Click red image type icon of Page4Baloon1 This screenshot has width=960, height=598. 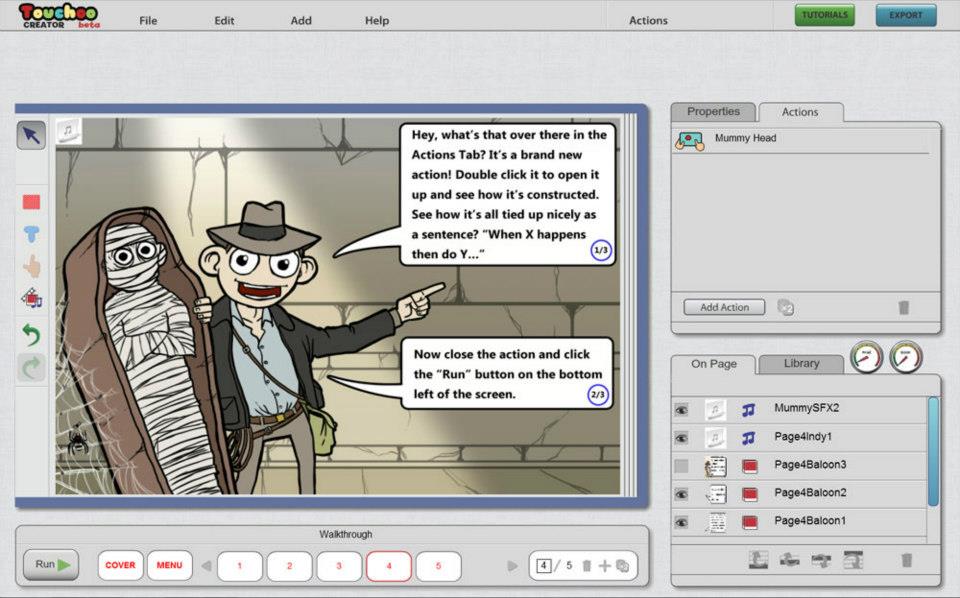(749, 522)
